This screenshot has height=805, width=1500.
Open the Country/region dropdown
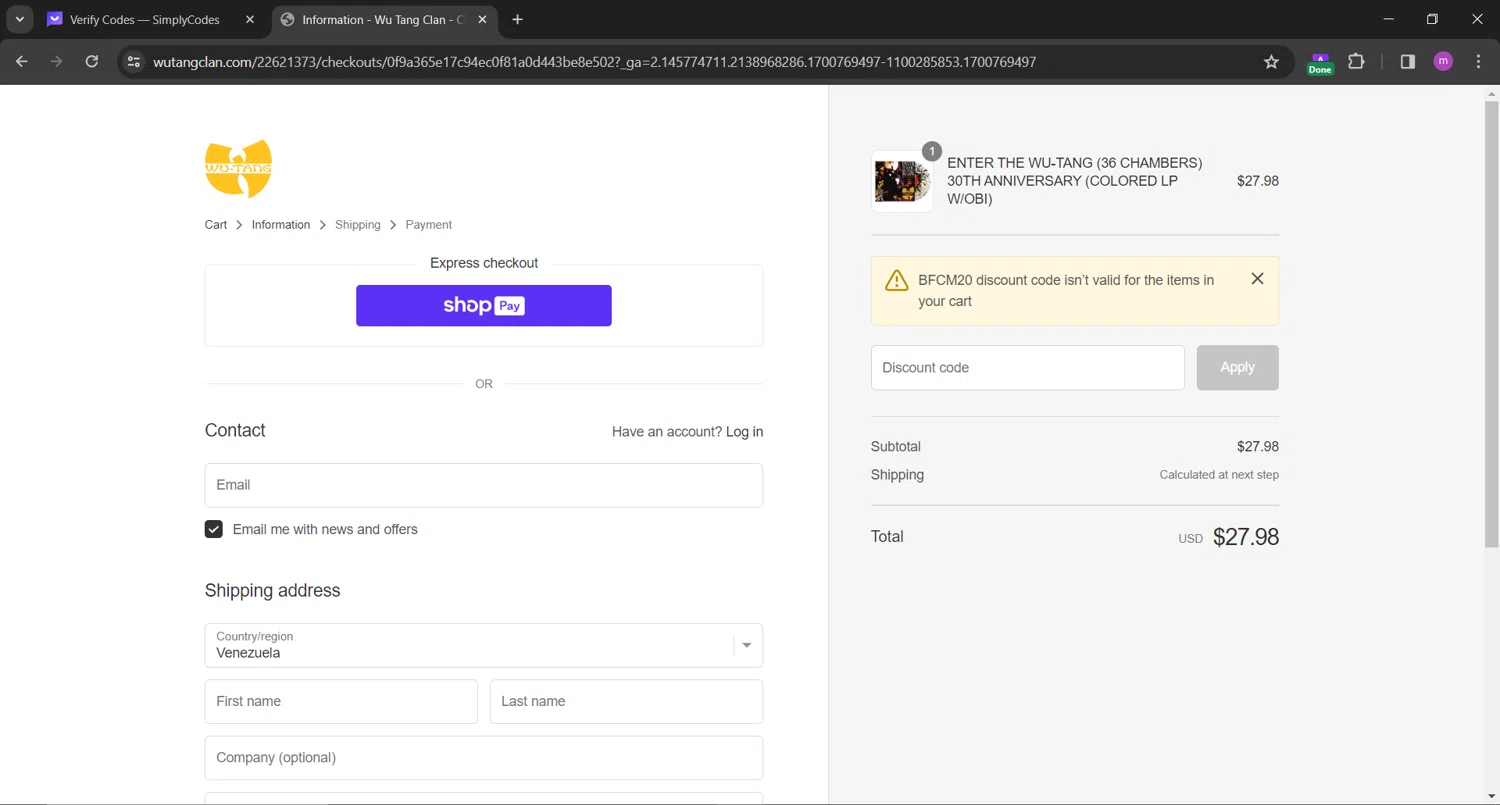(x=484, y=646)
